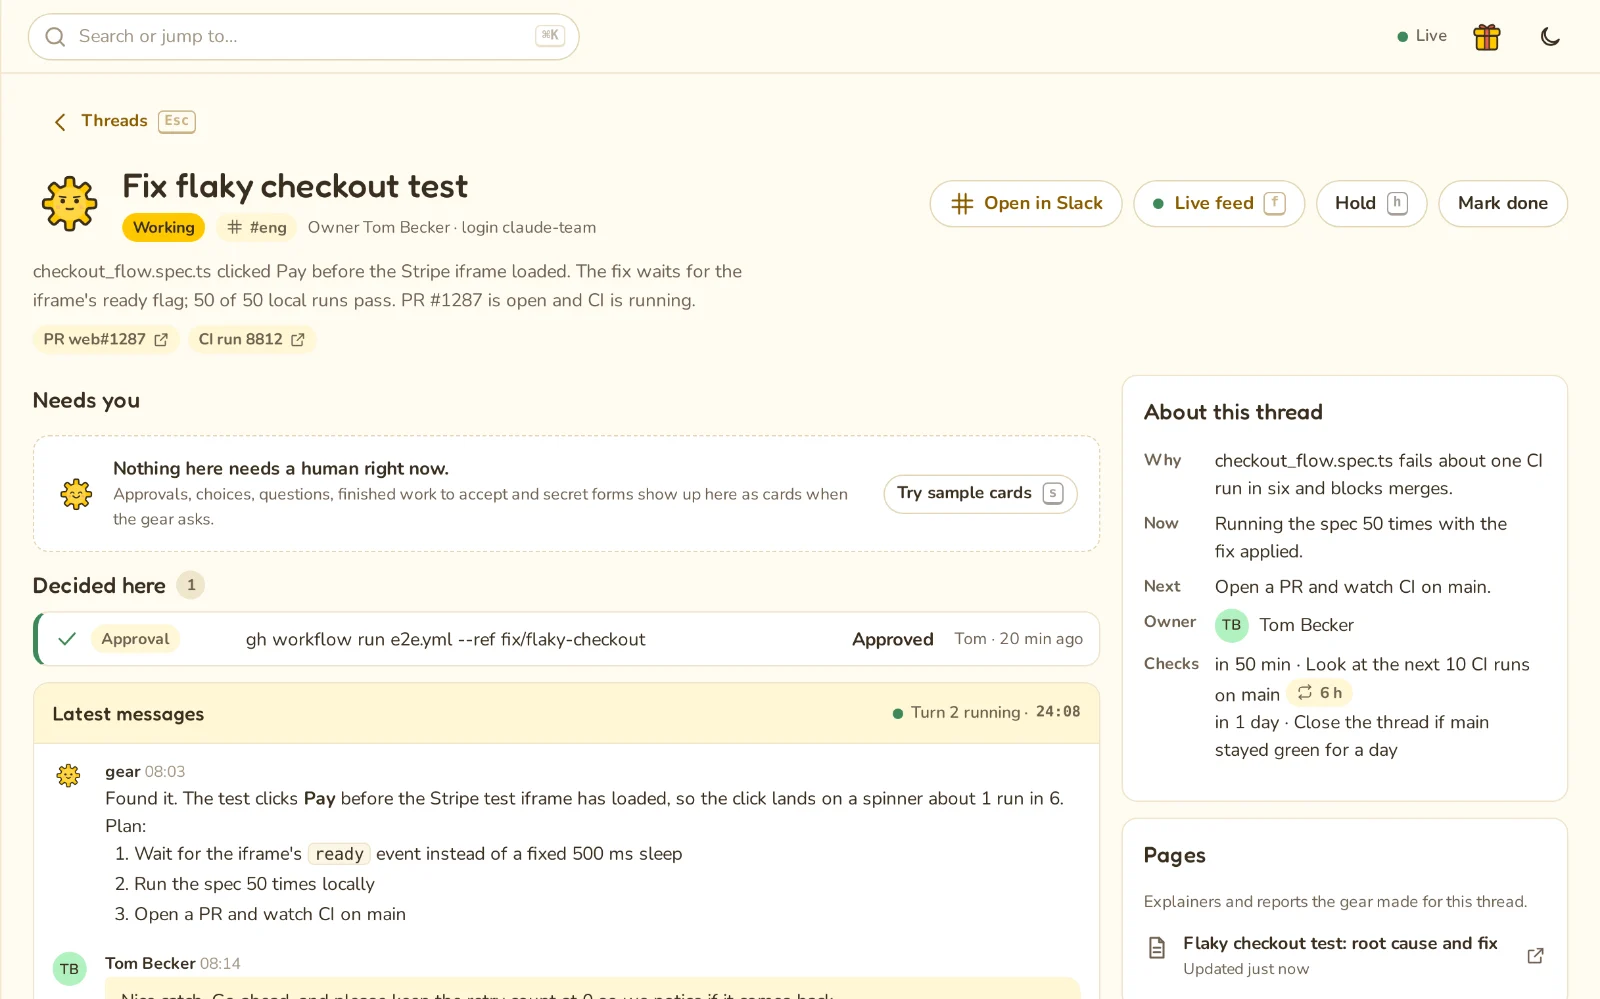Mark the thread done
Image resolution: width=1600 pixels, height=999 pixels.
(x=1502, y=204)
